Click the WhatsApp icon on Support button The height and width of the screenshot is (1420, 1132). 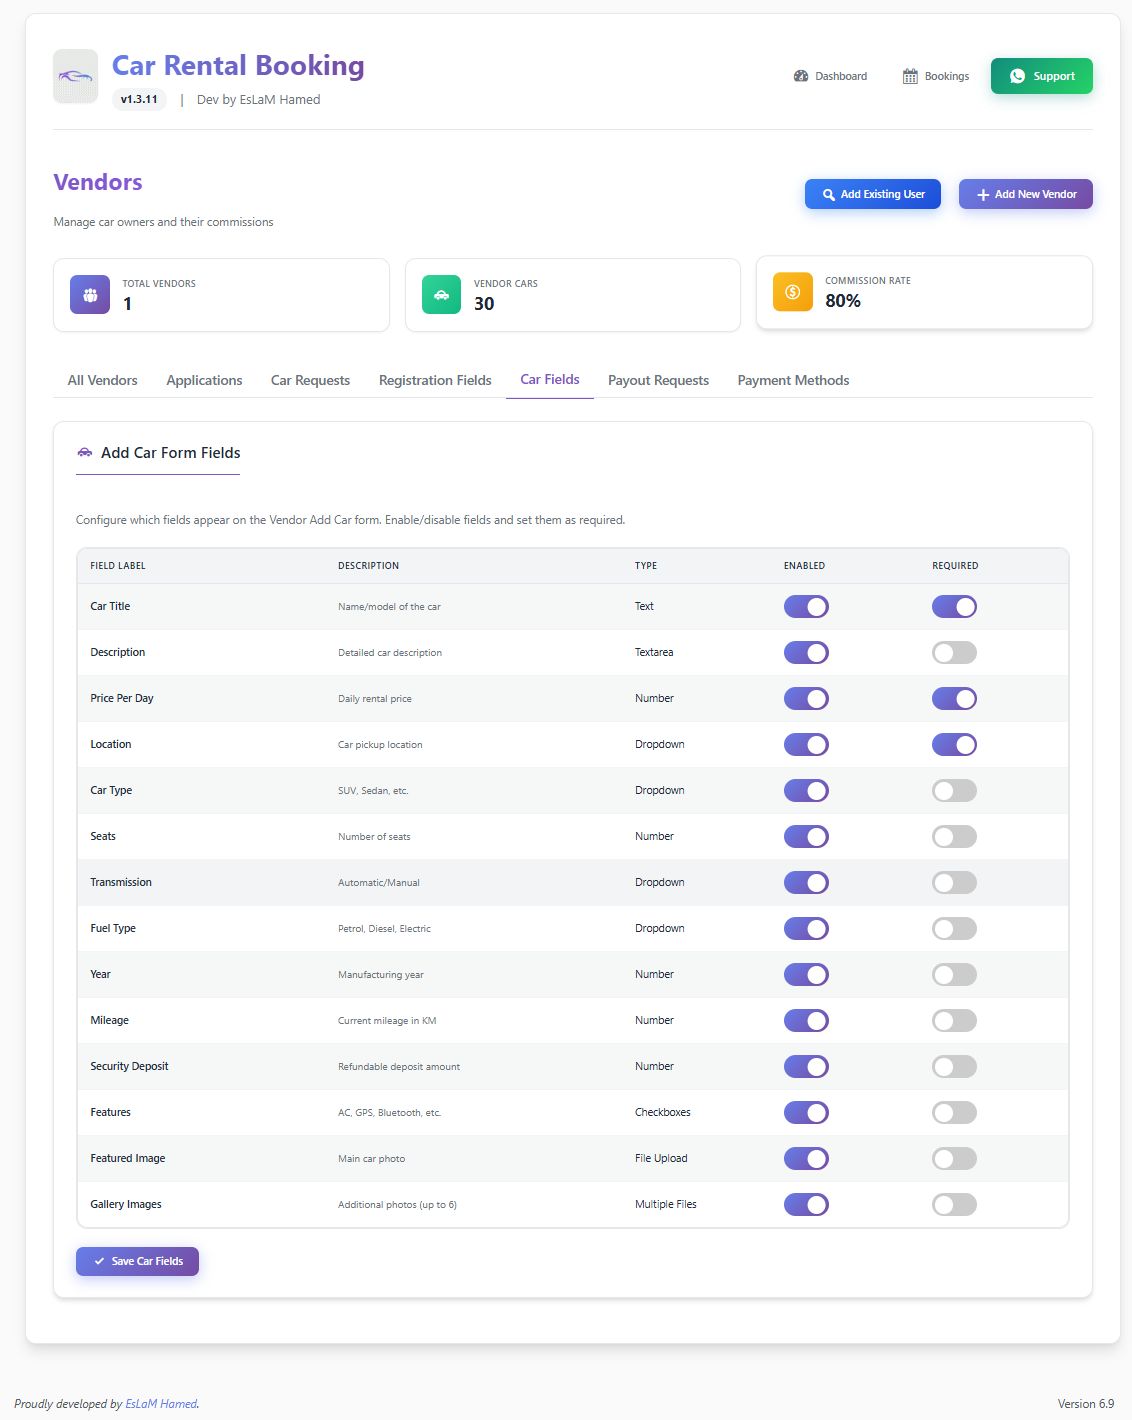(1017, 76)
